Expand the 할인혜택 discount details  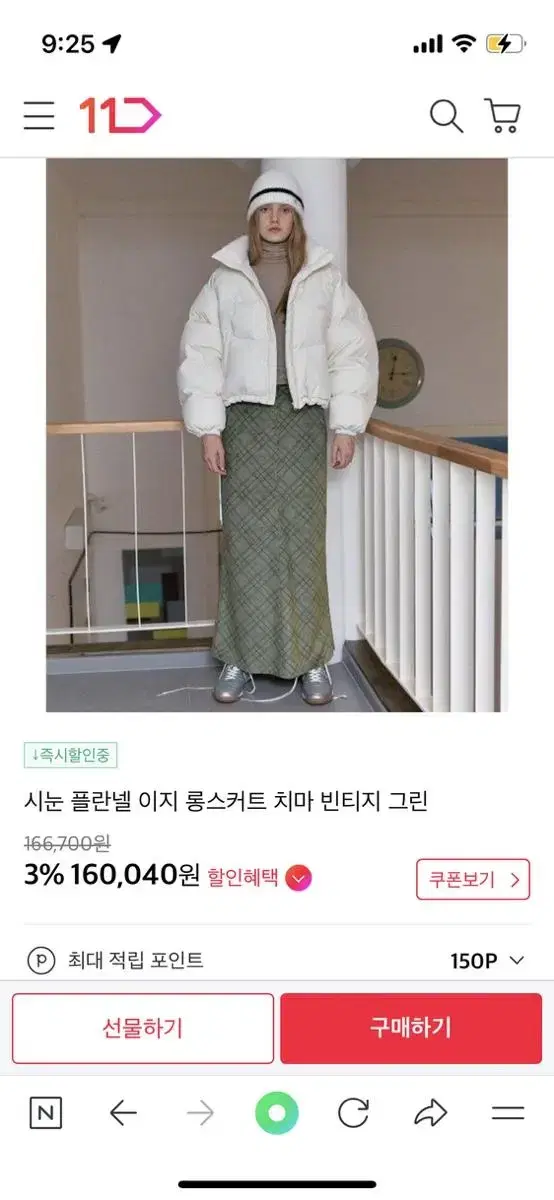pyautogui.click(x=260, y=879)
